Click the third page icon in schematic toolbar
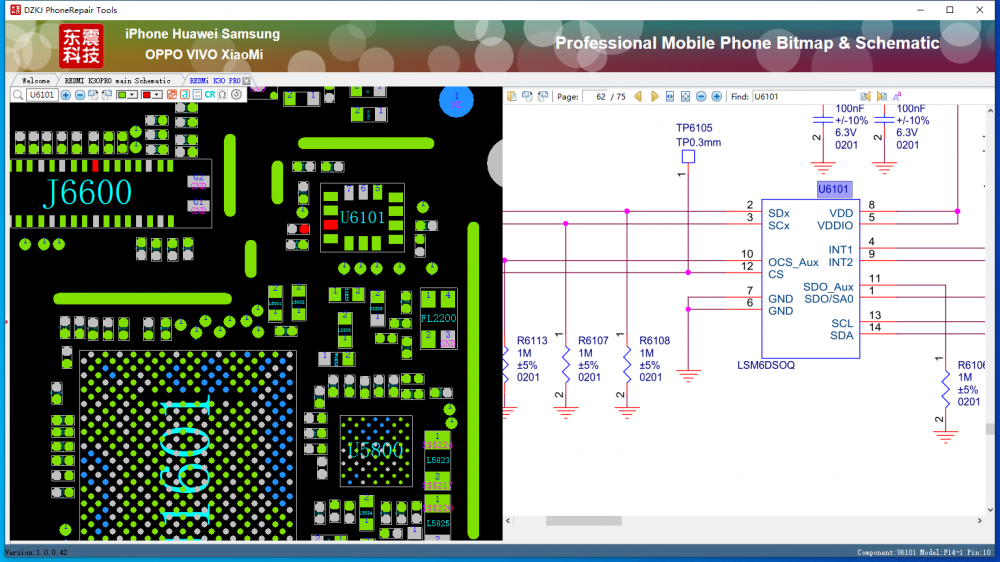Image resolution: width=1000 pixels, height=562 pixels. 542,96
